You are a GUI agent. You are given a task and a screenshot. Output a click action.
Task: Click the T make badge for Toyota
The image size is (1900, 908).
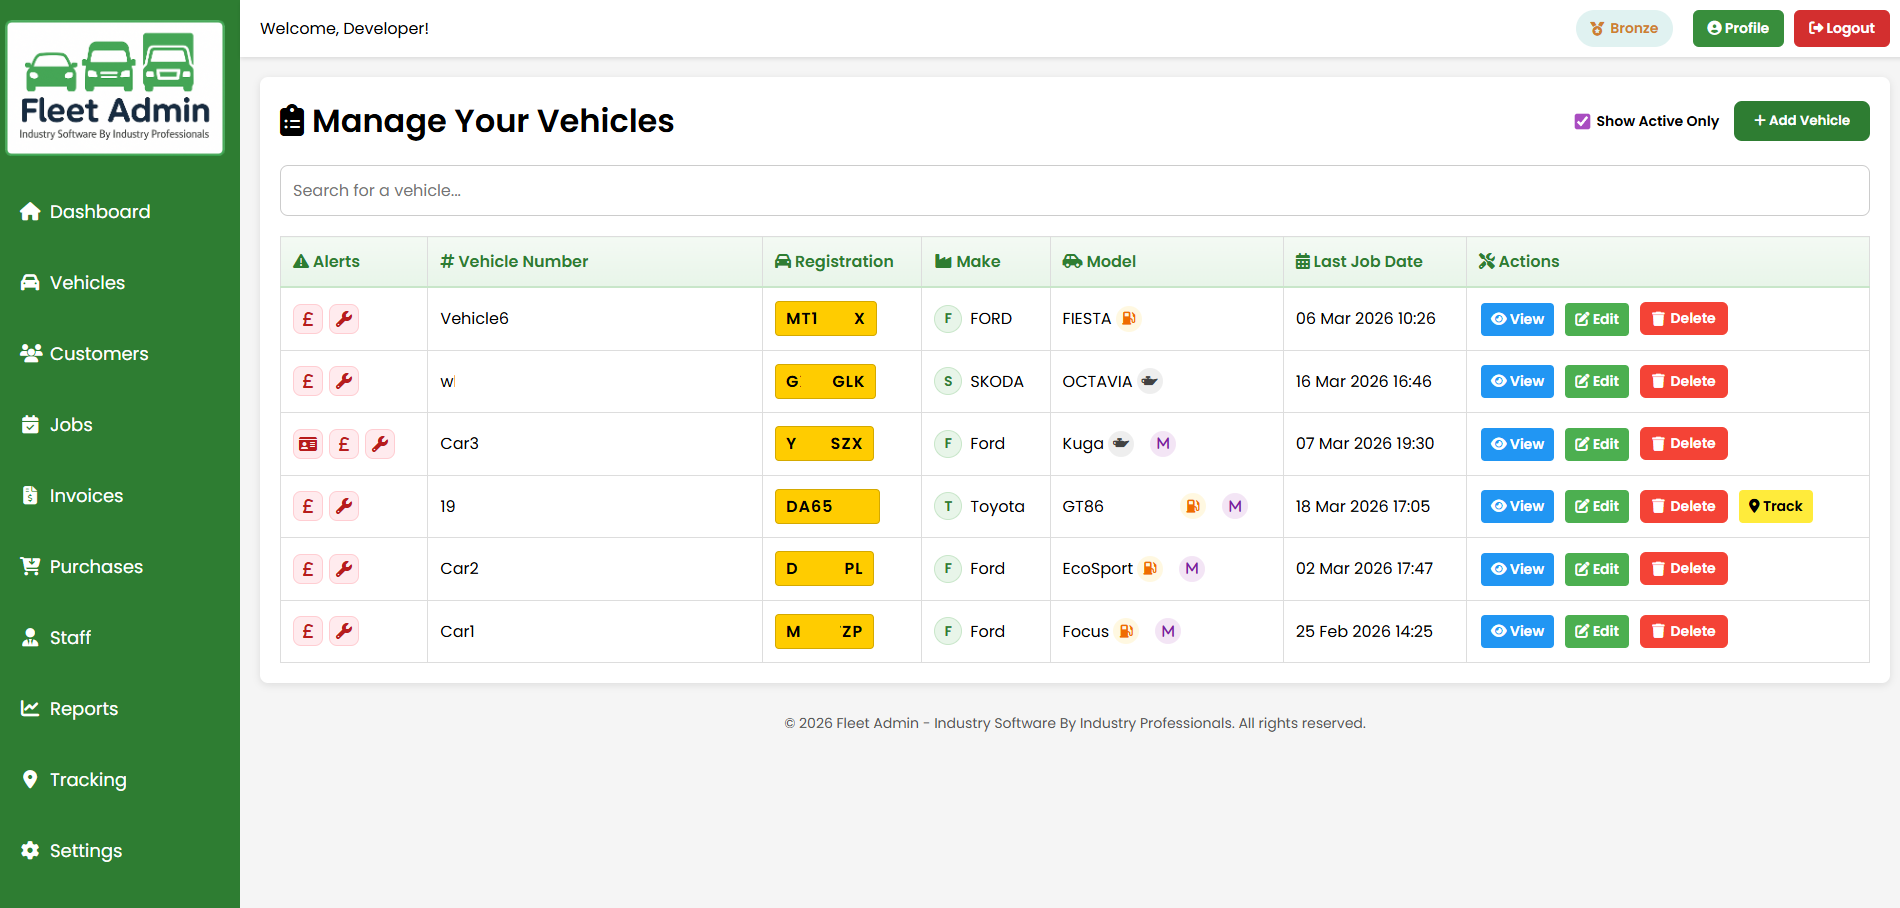pos(948,506)
